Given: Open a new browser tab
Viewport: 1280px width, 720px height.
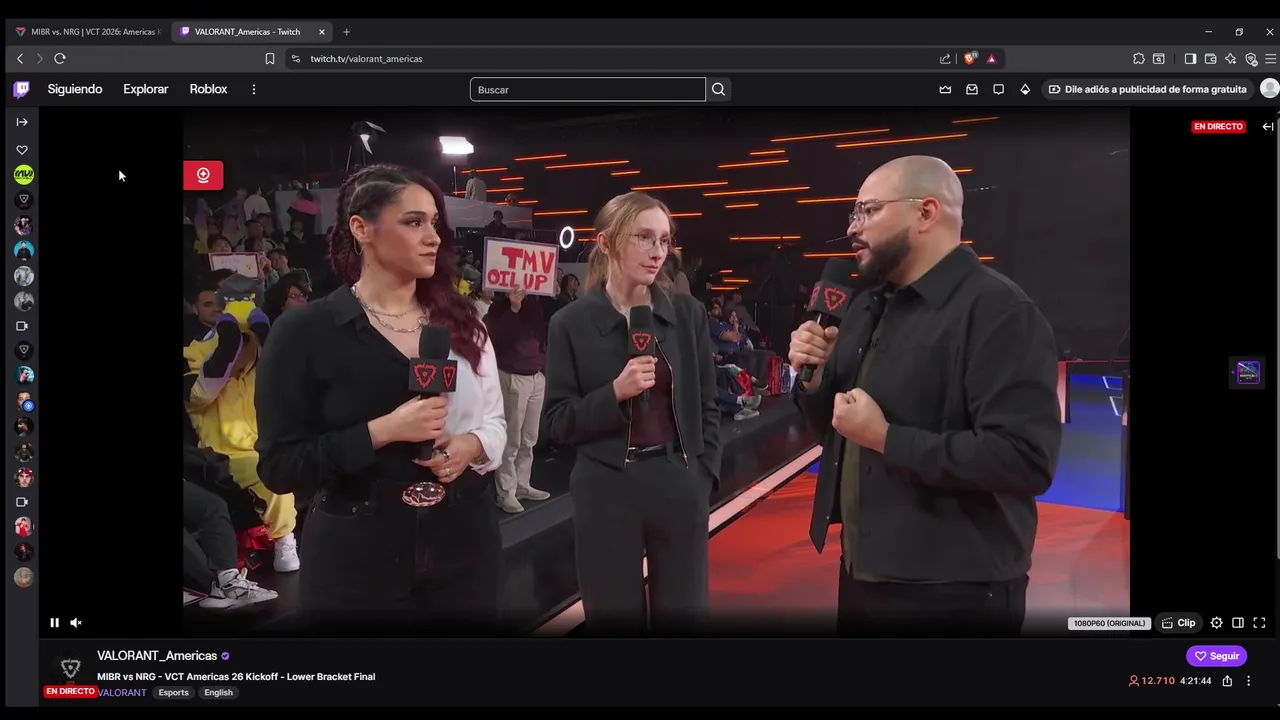Looking at the screenshot, I should pyautogui.click(x=346, y=32).
